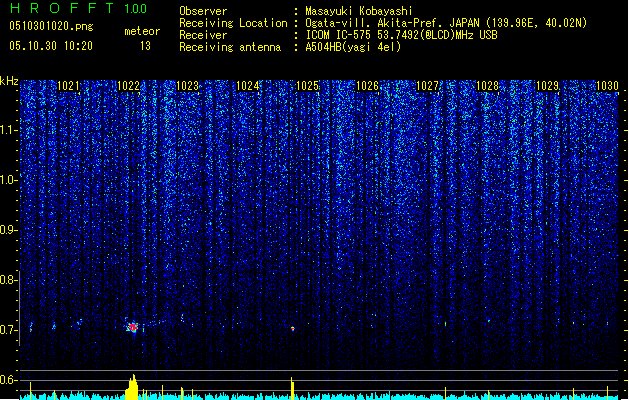629x400 pixels.
Task: Click the 1024 time marker
Action: pyautogui.click(x=248, y=86)
